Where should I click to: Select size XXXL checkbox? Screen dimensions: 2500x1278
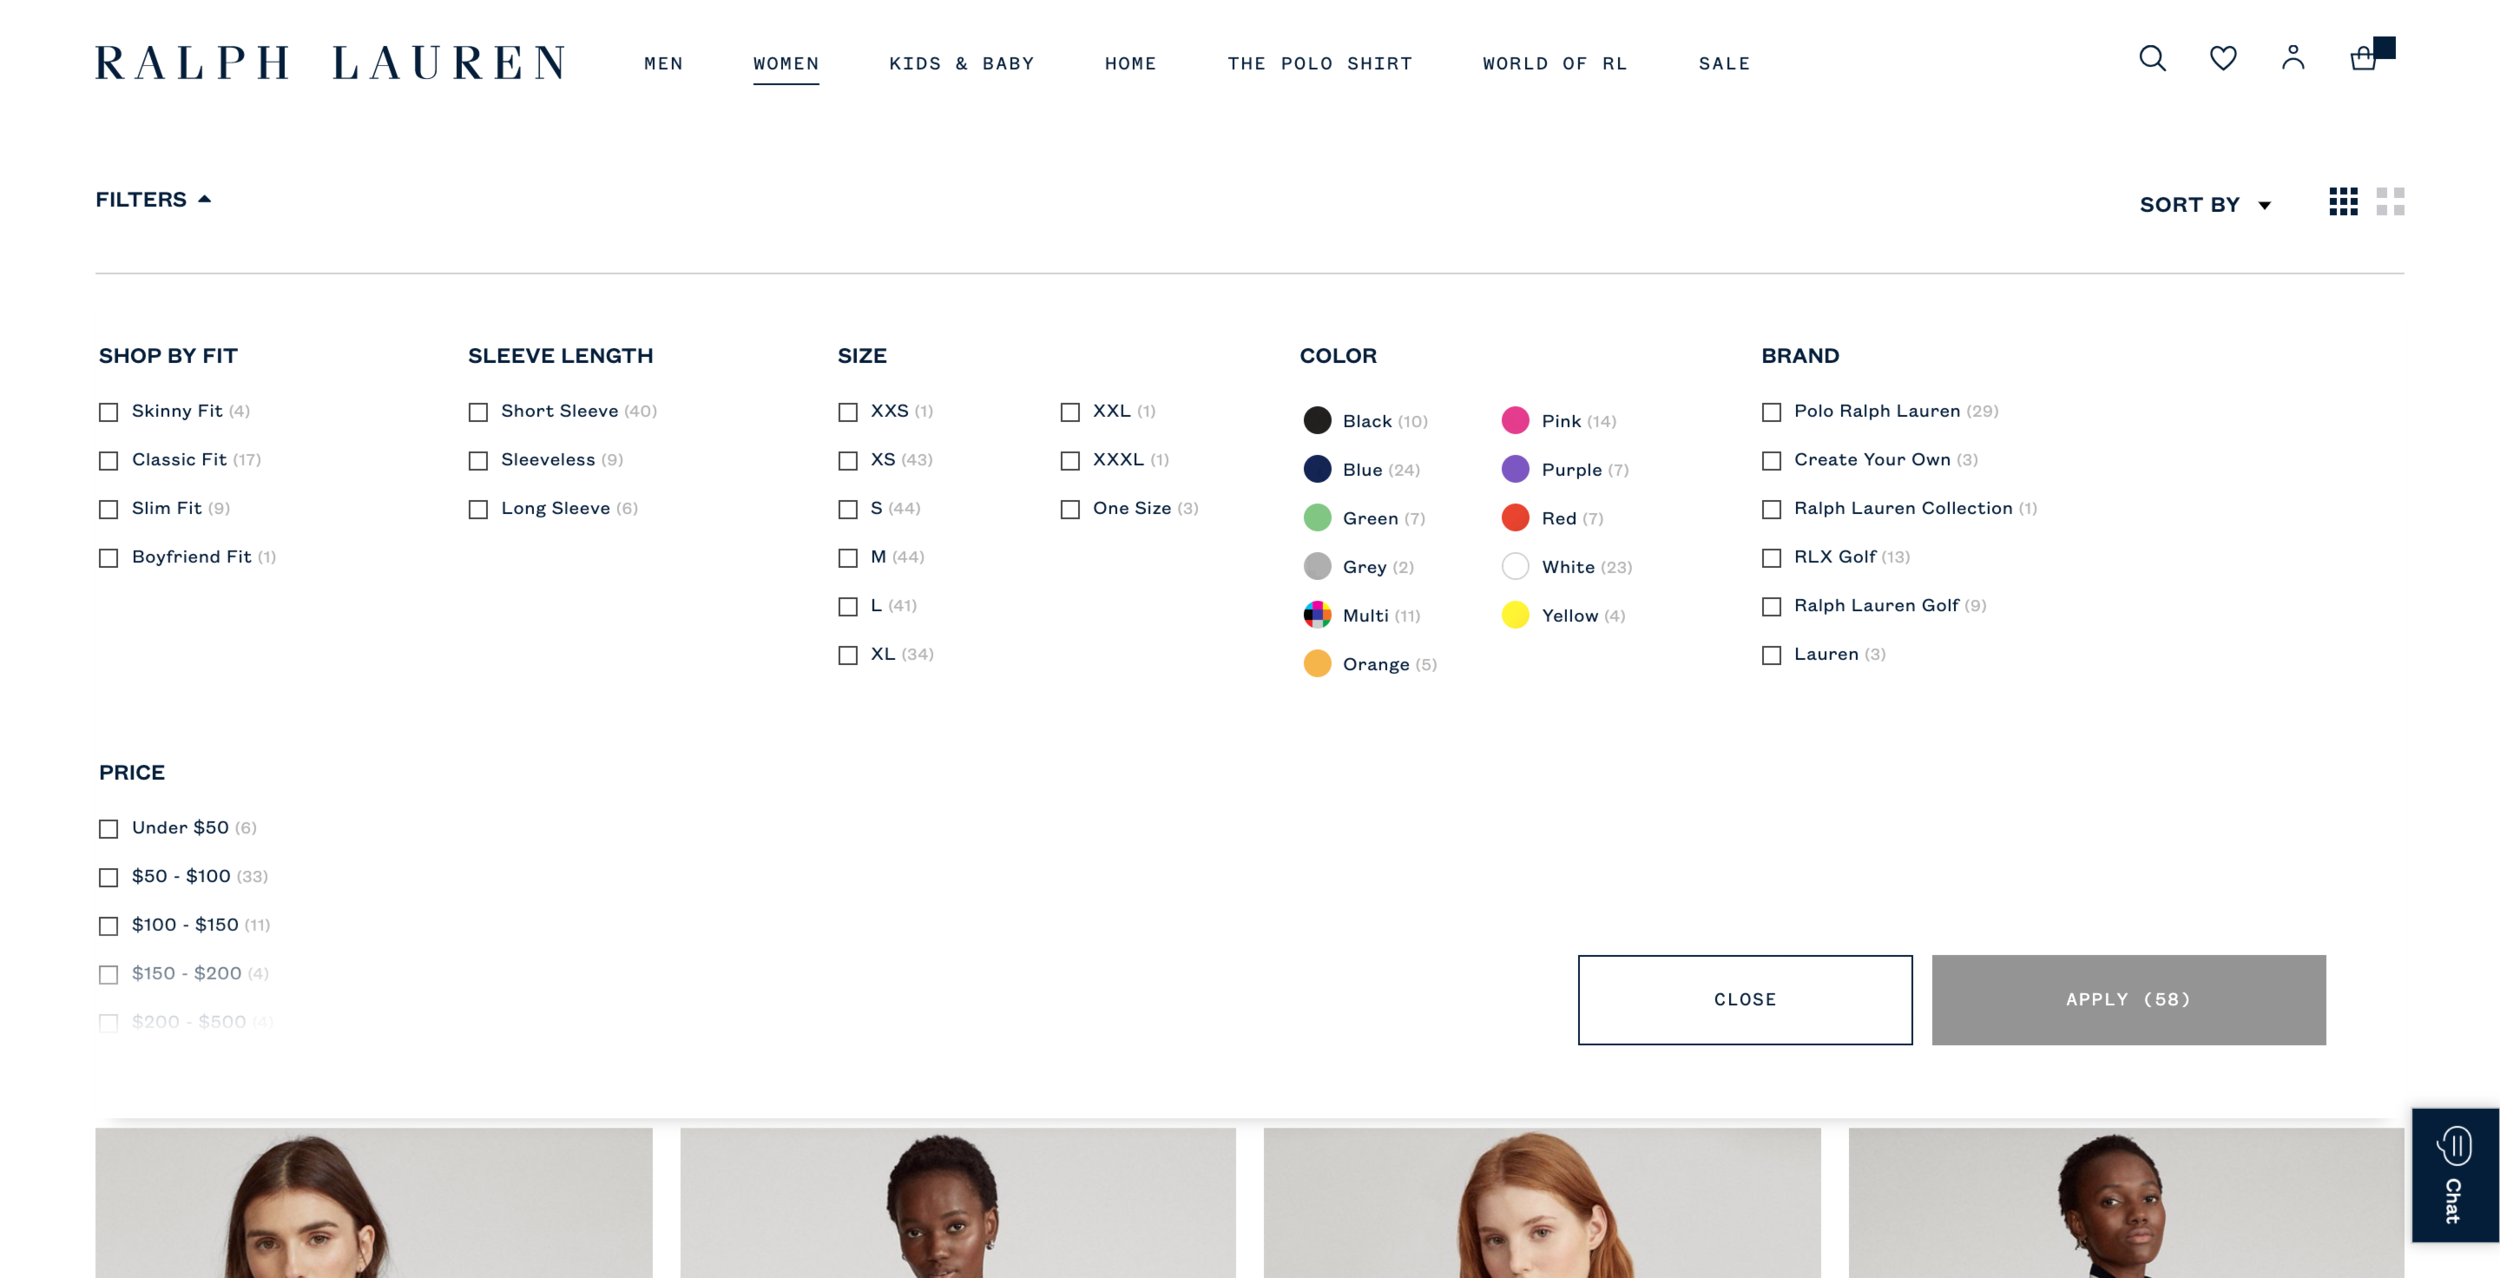click(1070, 461)
